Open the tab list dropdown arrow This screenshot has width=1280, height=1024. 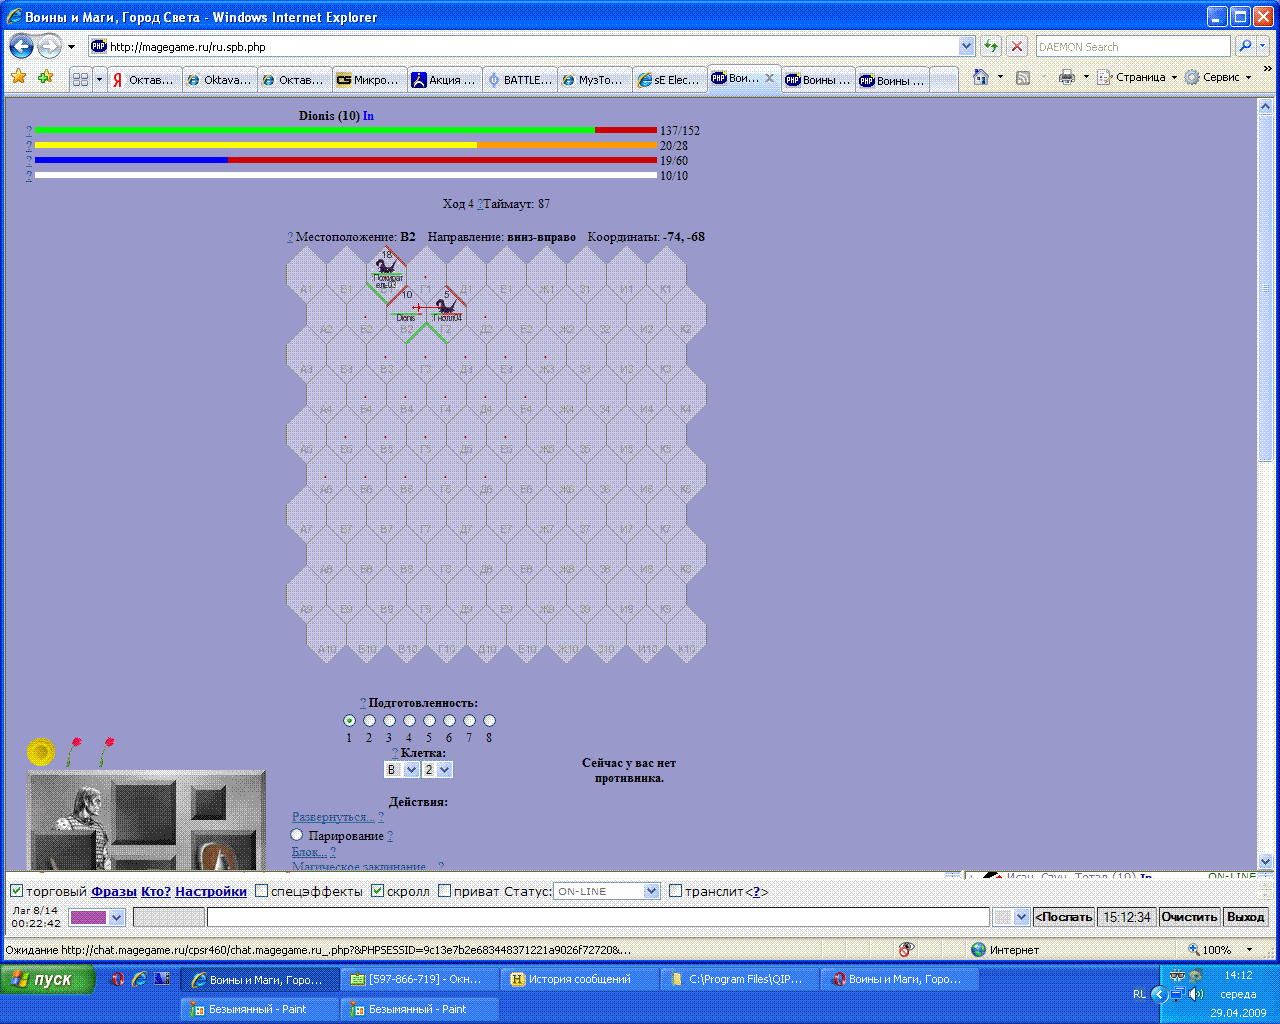click(x=99, y=80)
